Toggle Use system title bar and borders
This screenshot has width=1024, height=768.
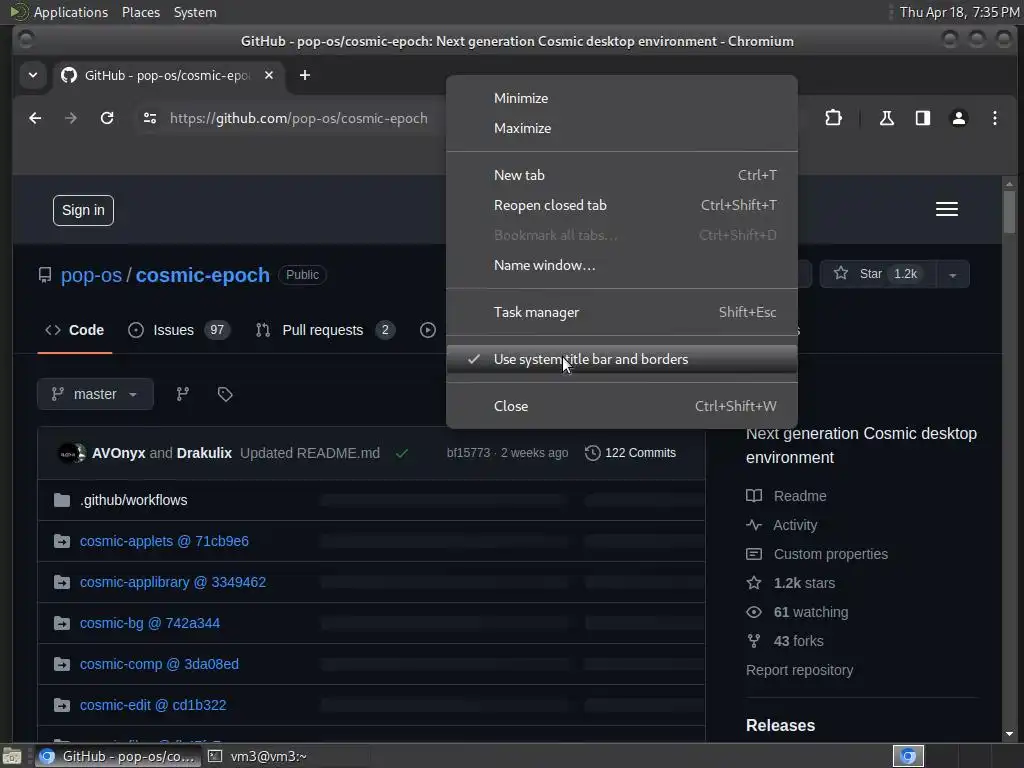622,359
